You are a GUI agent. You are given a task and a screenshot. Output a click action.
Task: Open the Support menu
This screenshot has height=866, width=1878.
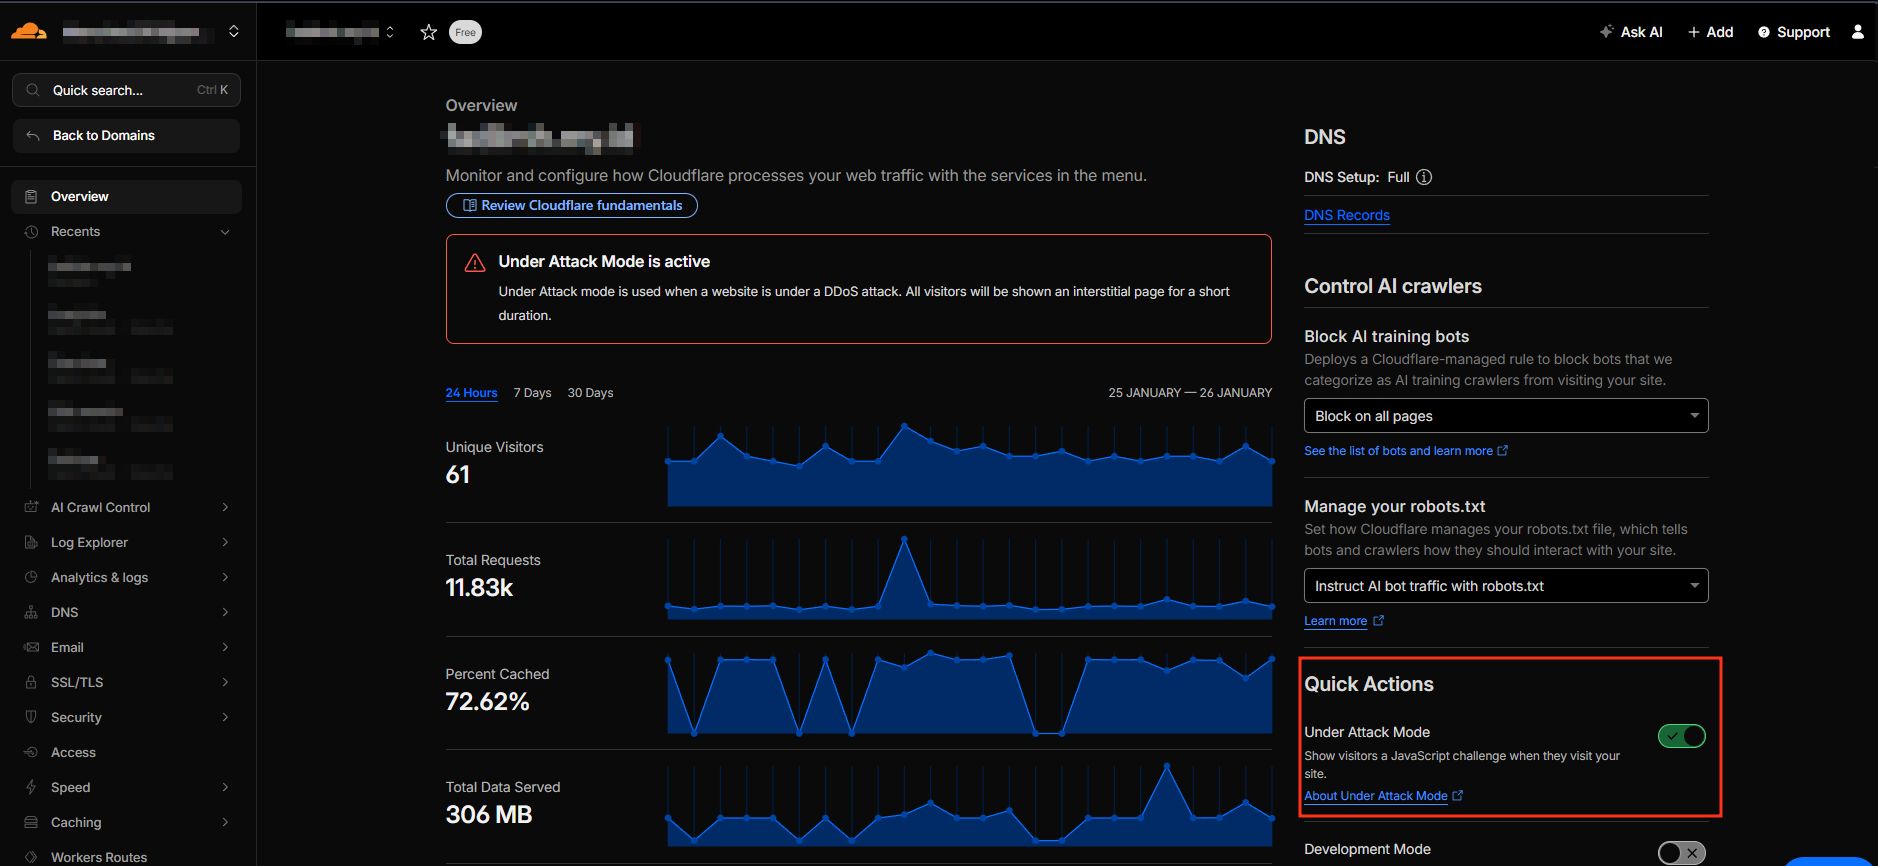point(1794,32)
